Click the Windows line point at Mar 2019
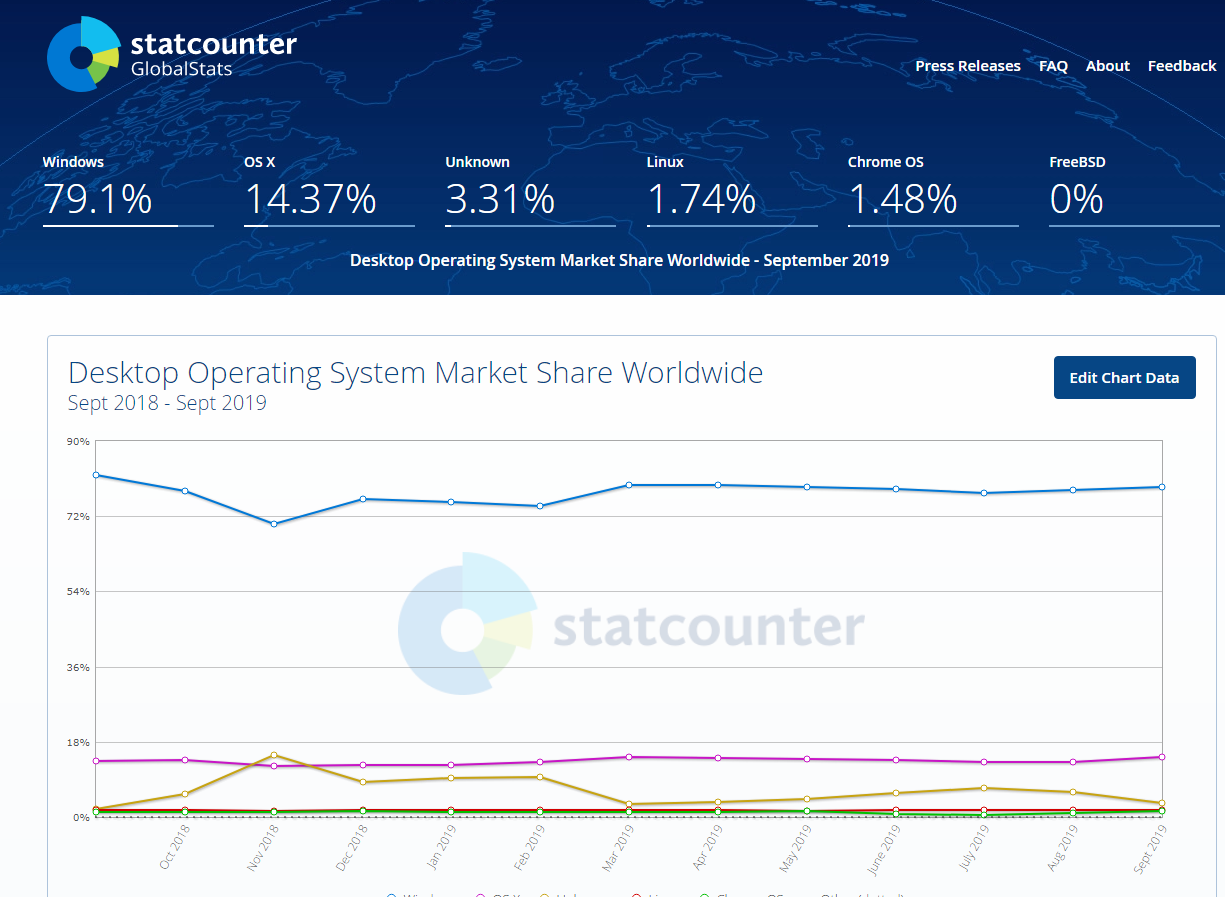Image resolution: width=1225 pixels, height=897 pixels. [629, 485]
